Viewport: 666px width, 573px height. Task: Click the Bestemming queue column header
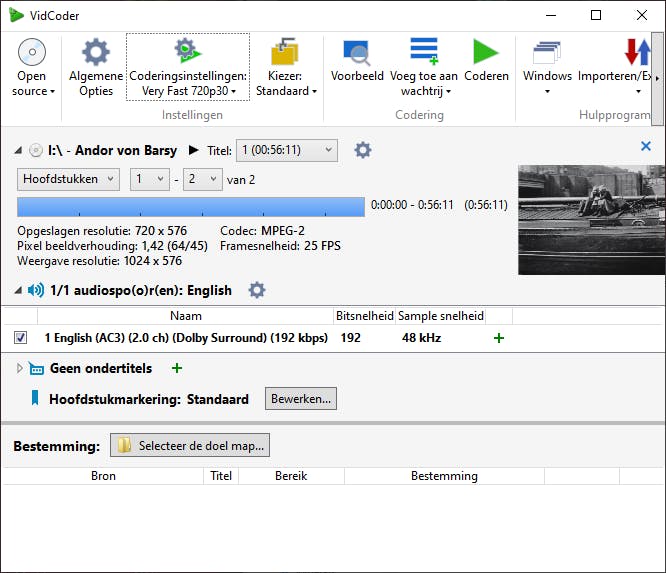[444, 476]
